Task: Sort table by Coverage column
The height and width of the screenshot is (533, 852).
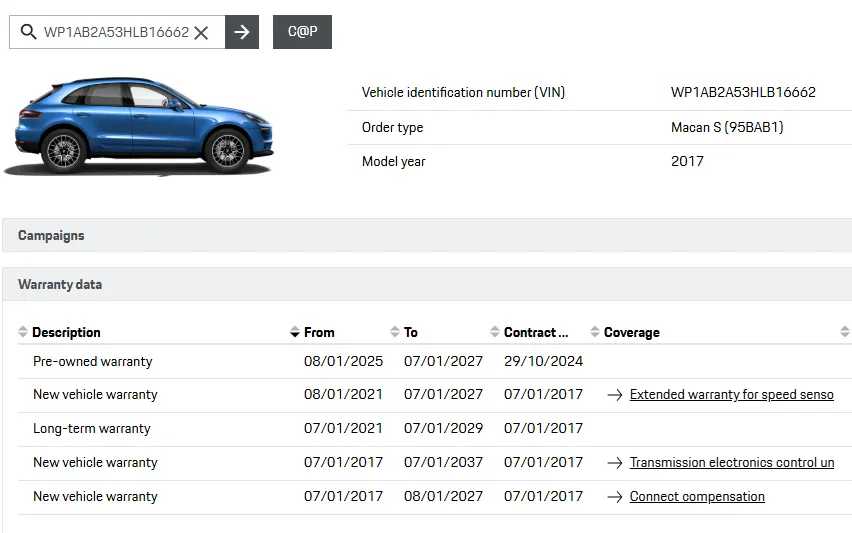Action: click(x=631, y=332)
